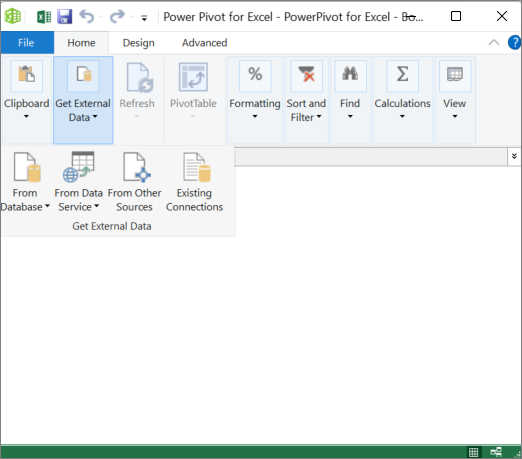Click the Clipboard paste icon
This screenshot has height=459, width=522.
[27, 76]
